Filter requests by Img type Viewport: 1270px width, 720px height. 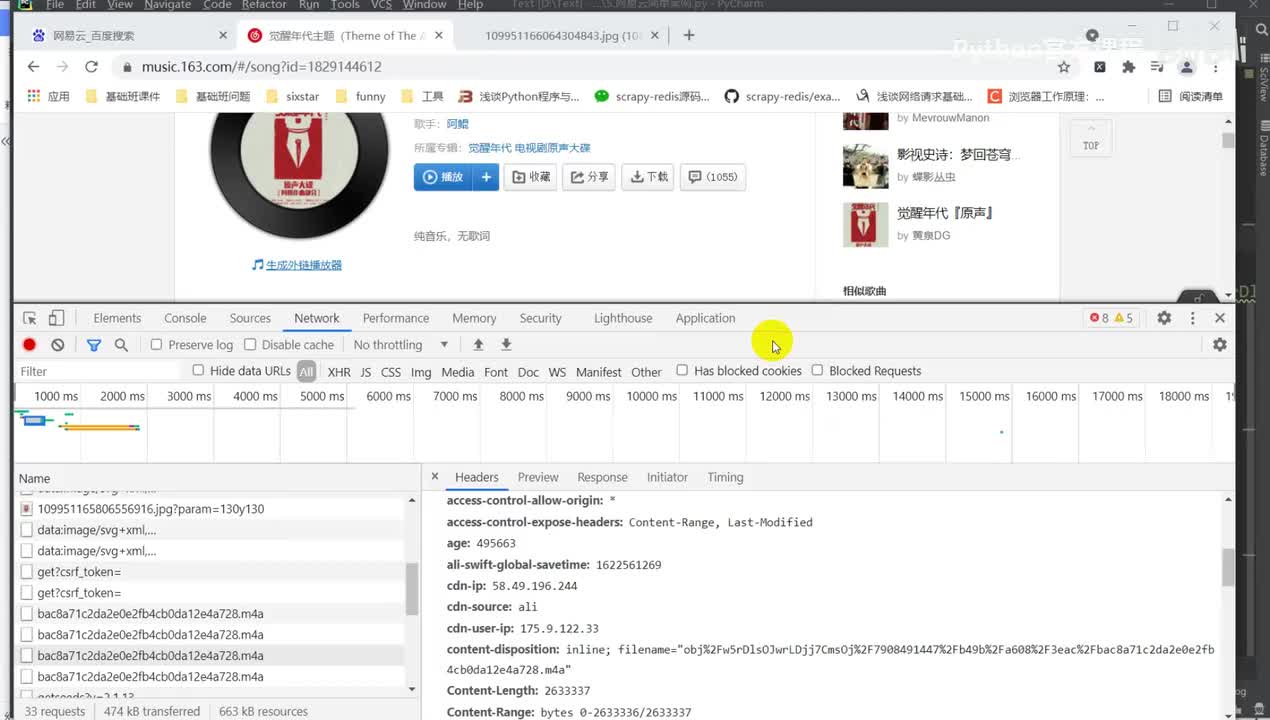point(421,372)
